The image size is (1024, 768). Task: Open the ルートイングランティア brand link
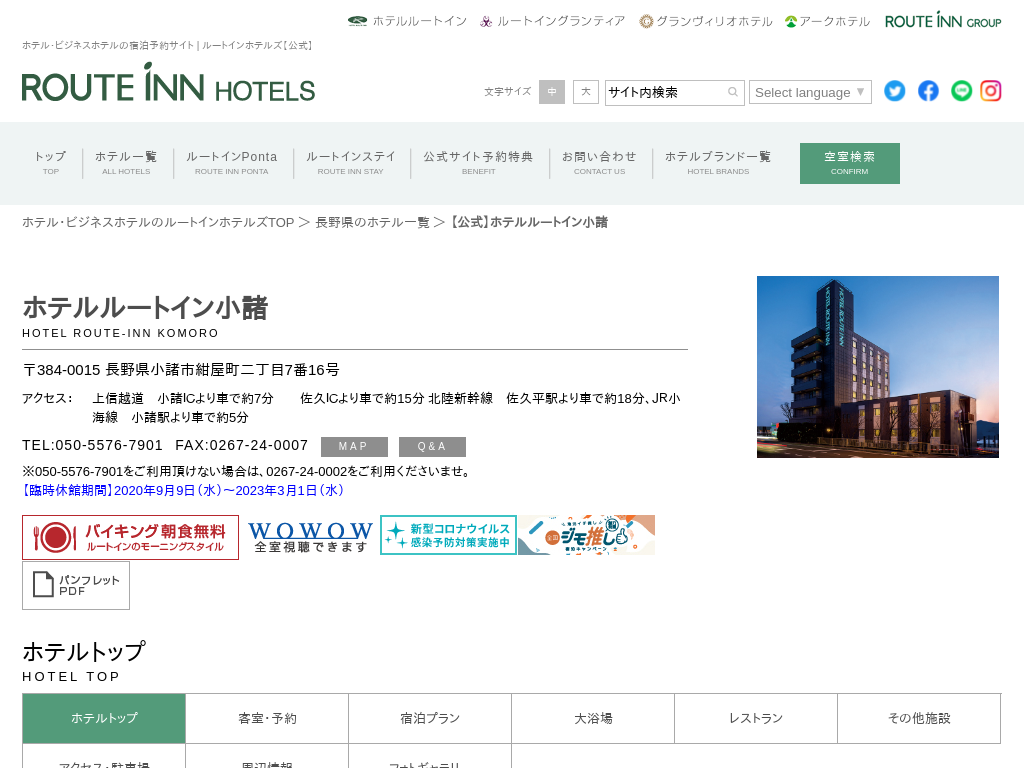(x=552, y=21)
